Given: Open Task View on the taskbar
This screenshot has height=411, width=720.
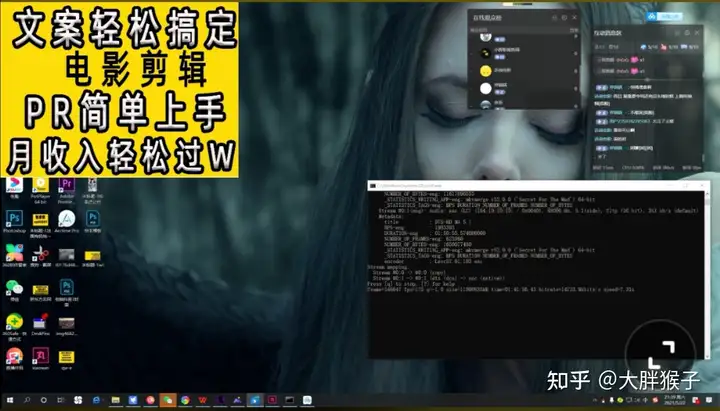Looking at the screenshot, I should (60, 400).
